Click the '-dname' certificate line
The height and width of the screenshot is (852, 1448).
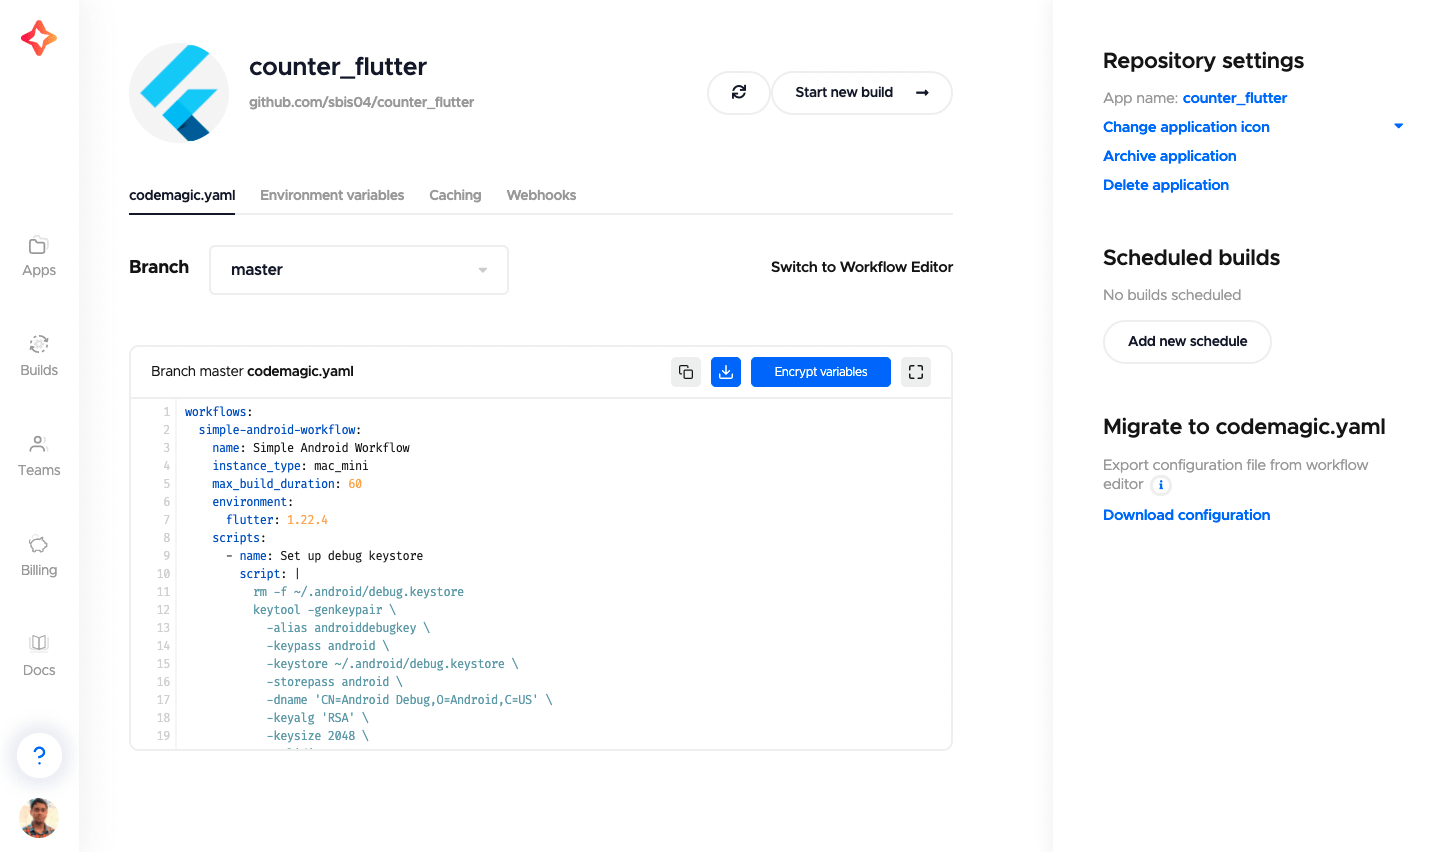tap(409, 700)
